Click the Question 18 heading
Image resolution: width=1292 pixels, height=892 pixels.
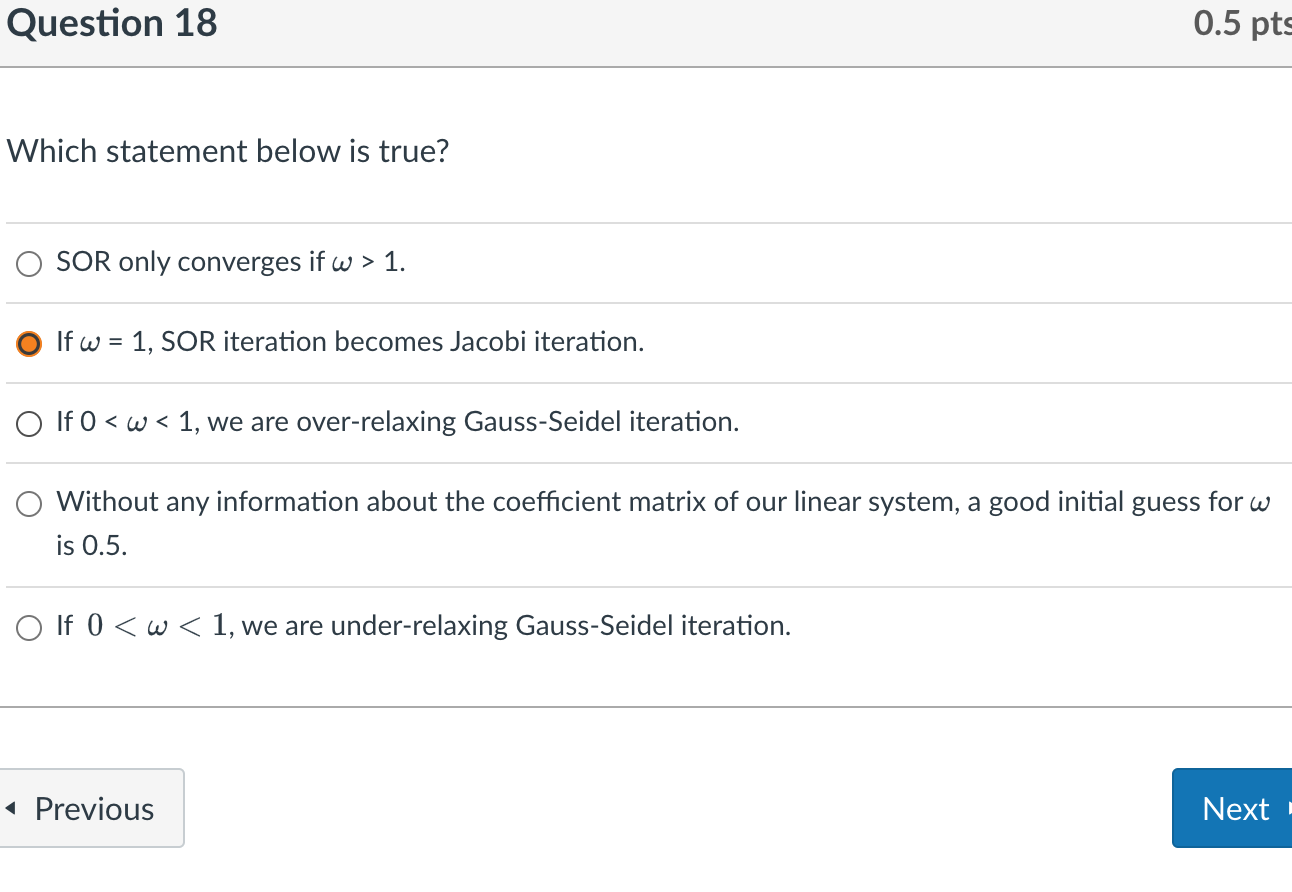coord(111,23)
